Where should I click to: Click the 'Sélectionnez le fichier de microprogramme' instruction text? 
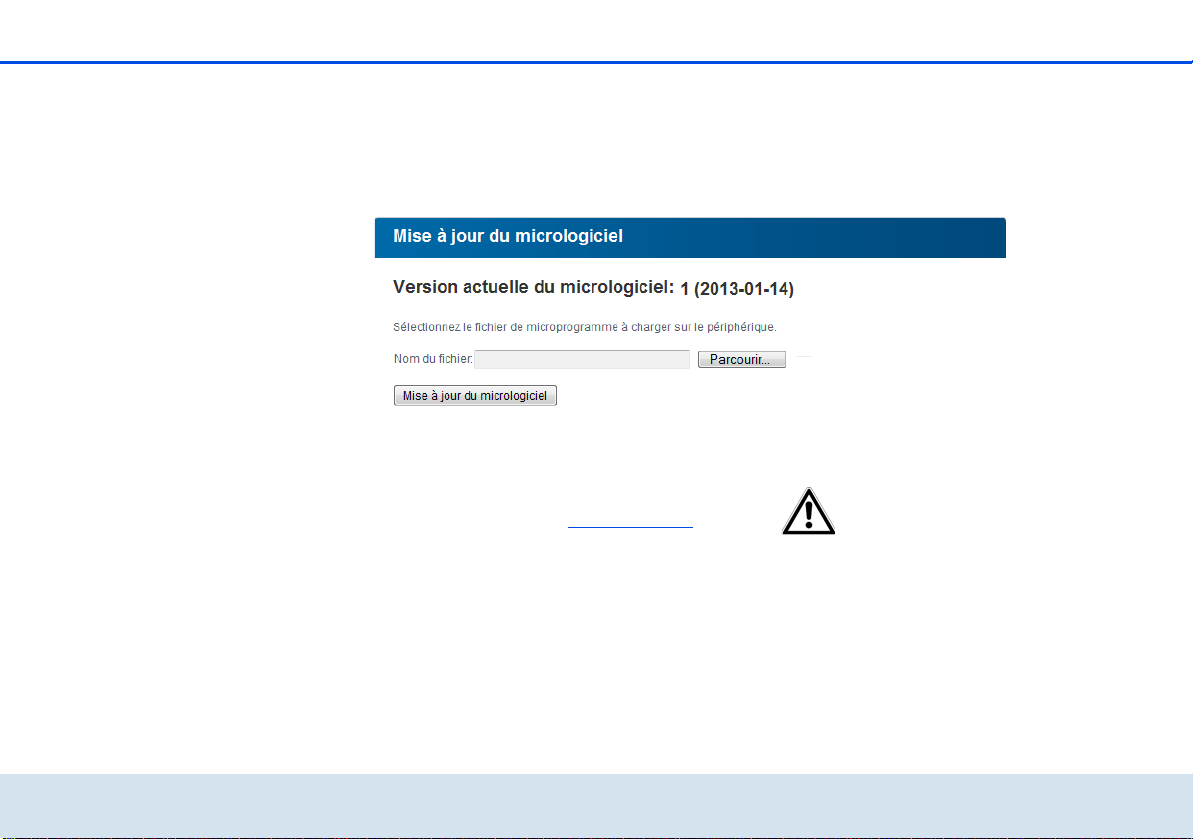(x=584, y=327)
